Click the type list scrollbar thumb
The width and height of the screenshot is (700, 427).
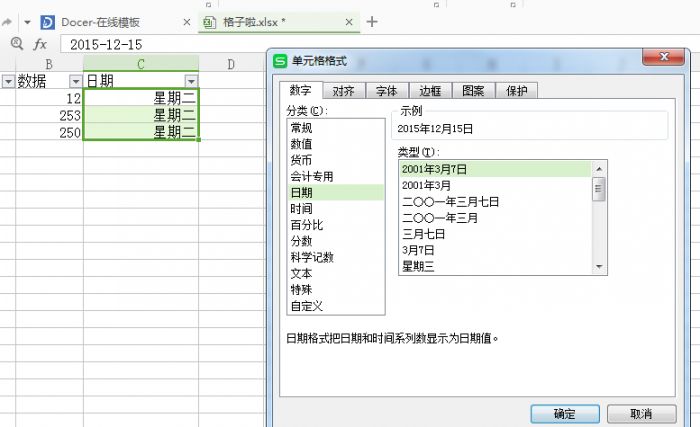pyautogui.click(x=599, y=189)
